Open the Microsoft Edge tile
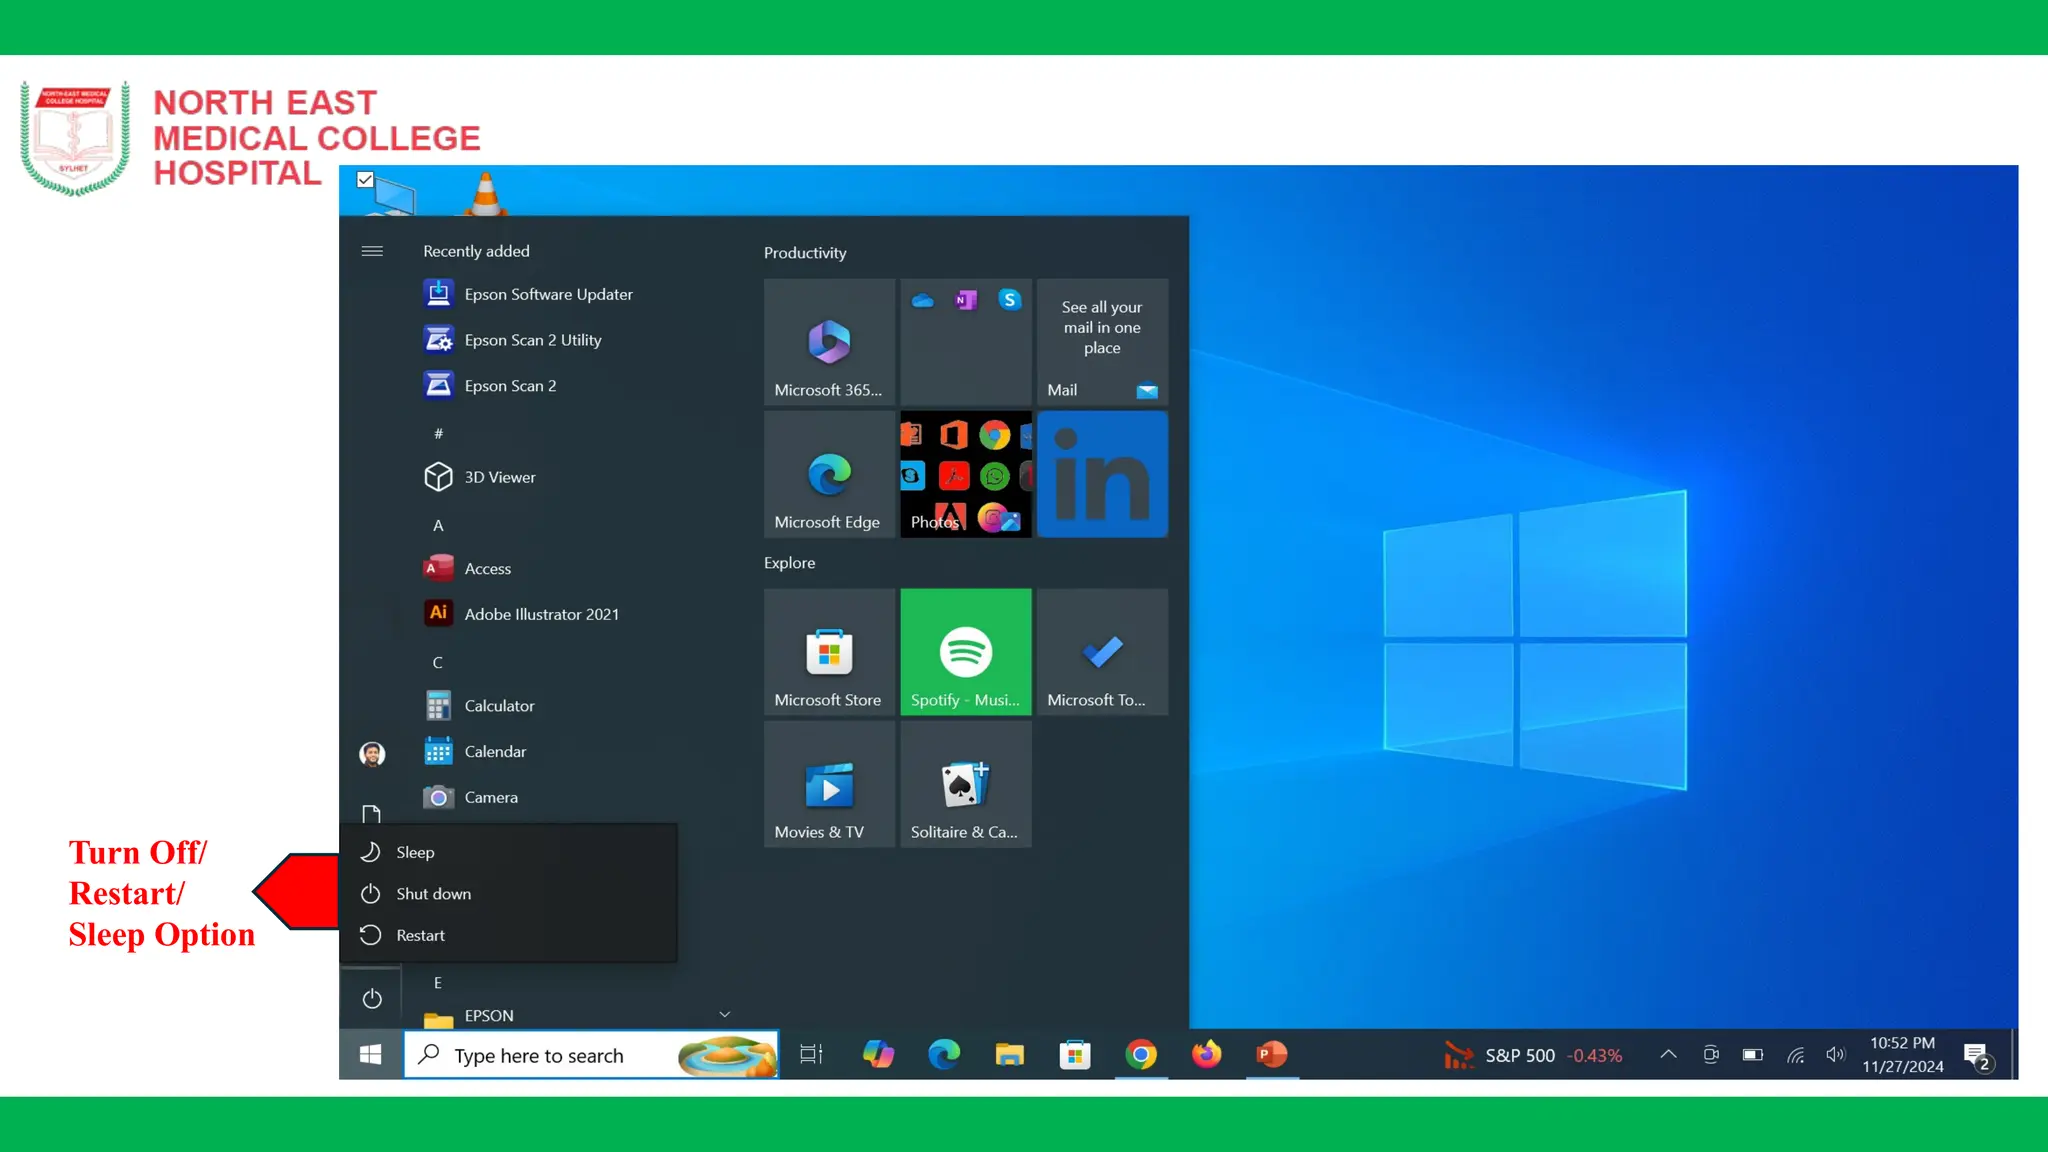Image resolution: width=2048 pixels, height=1152 pixels. tap(829, 475)
